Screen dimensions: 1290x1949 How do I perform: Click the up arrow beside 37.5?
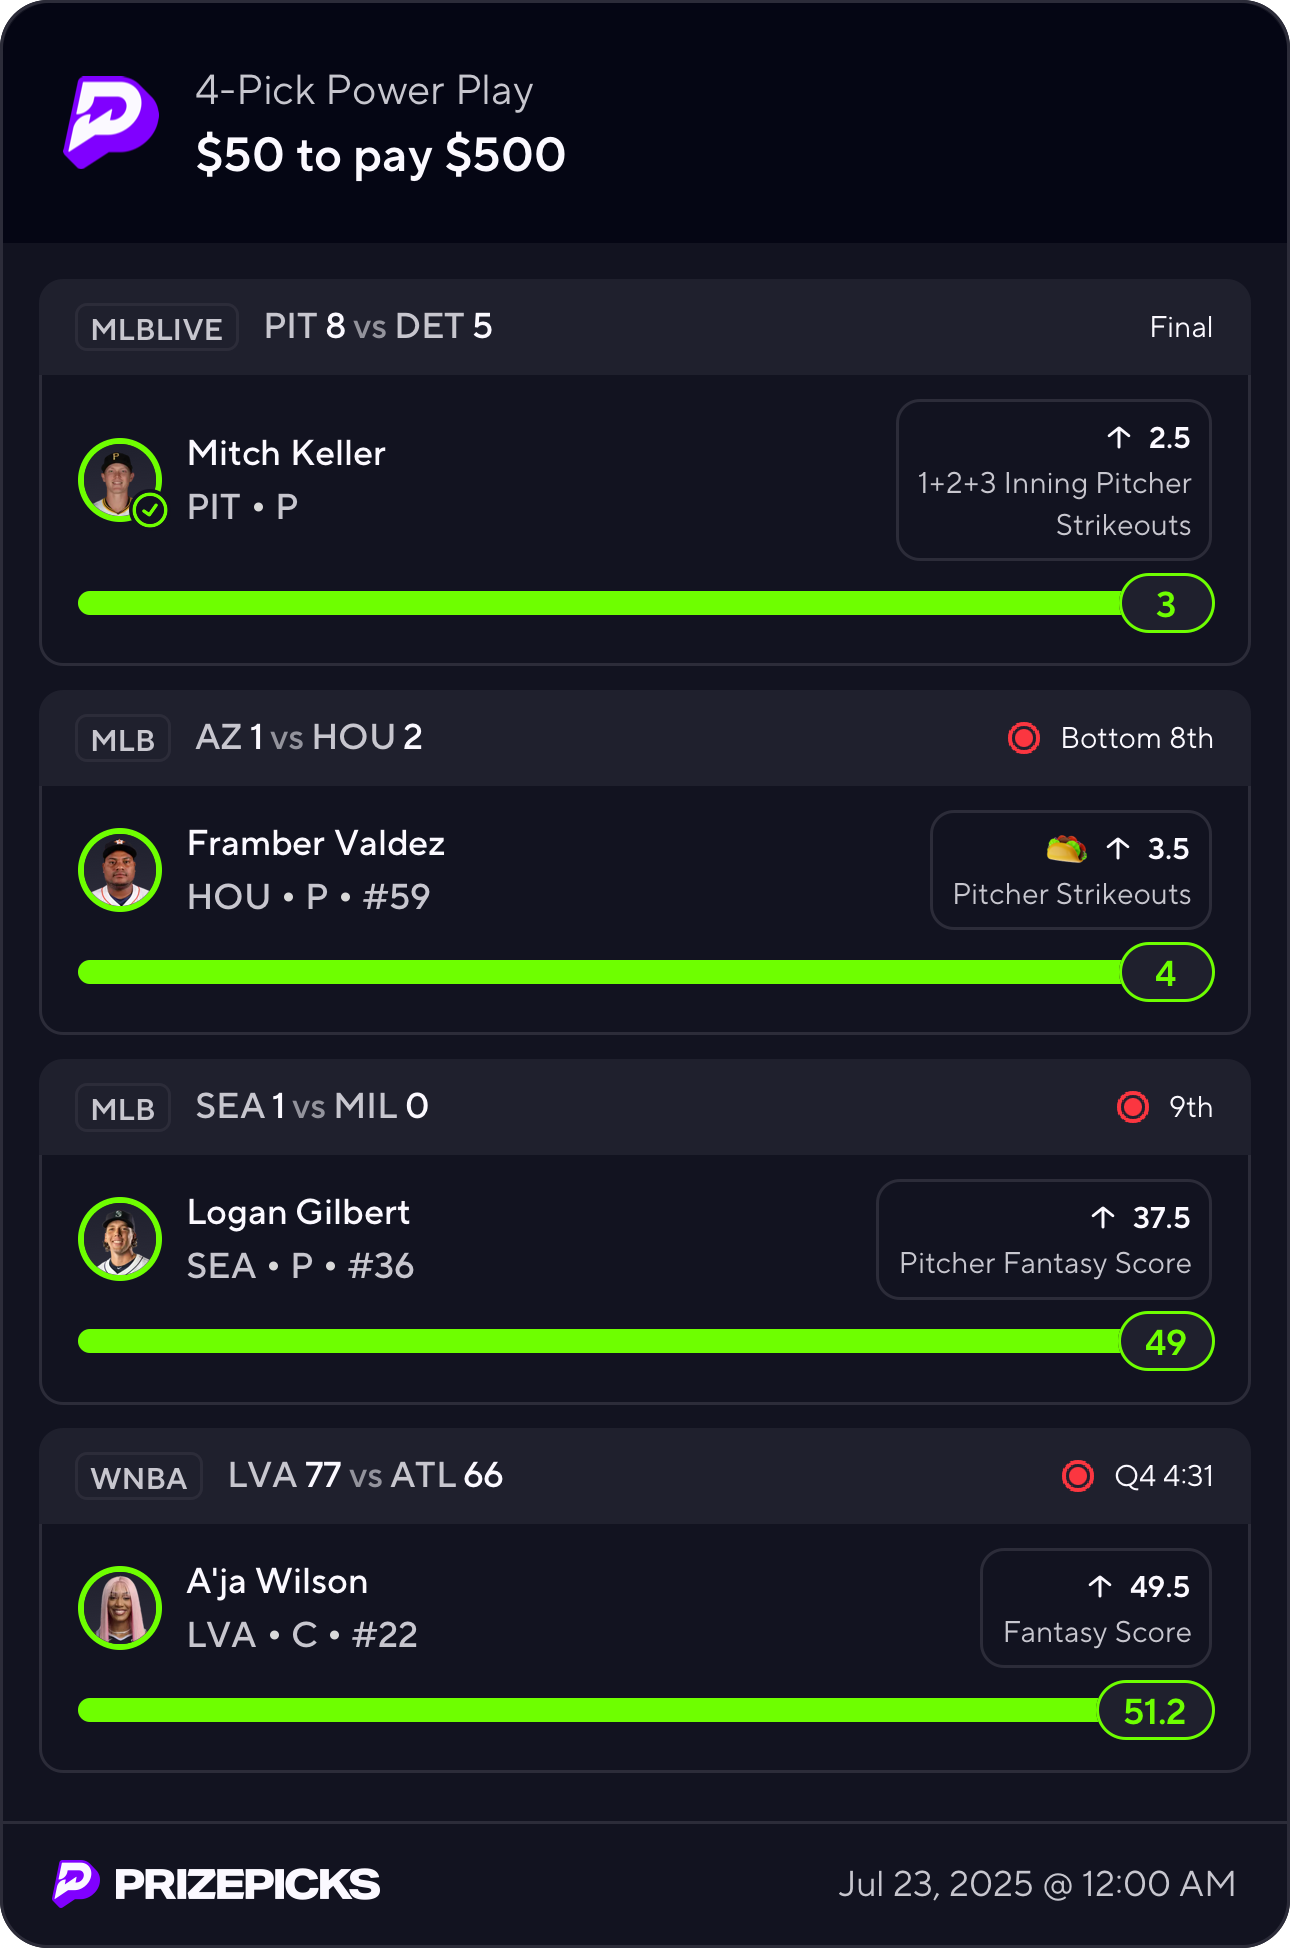[1103, 1217]
